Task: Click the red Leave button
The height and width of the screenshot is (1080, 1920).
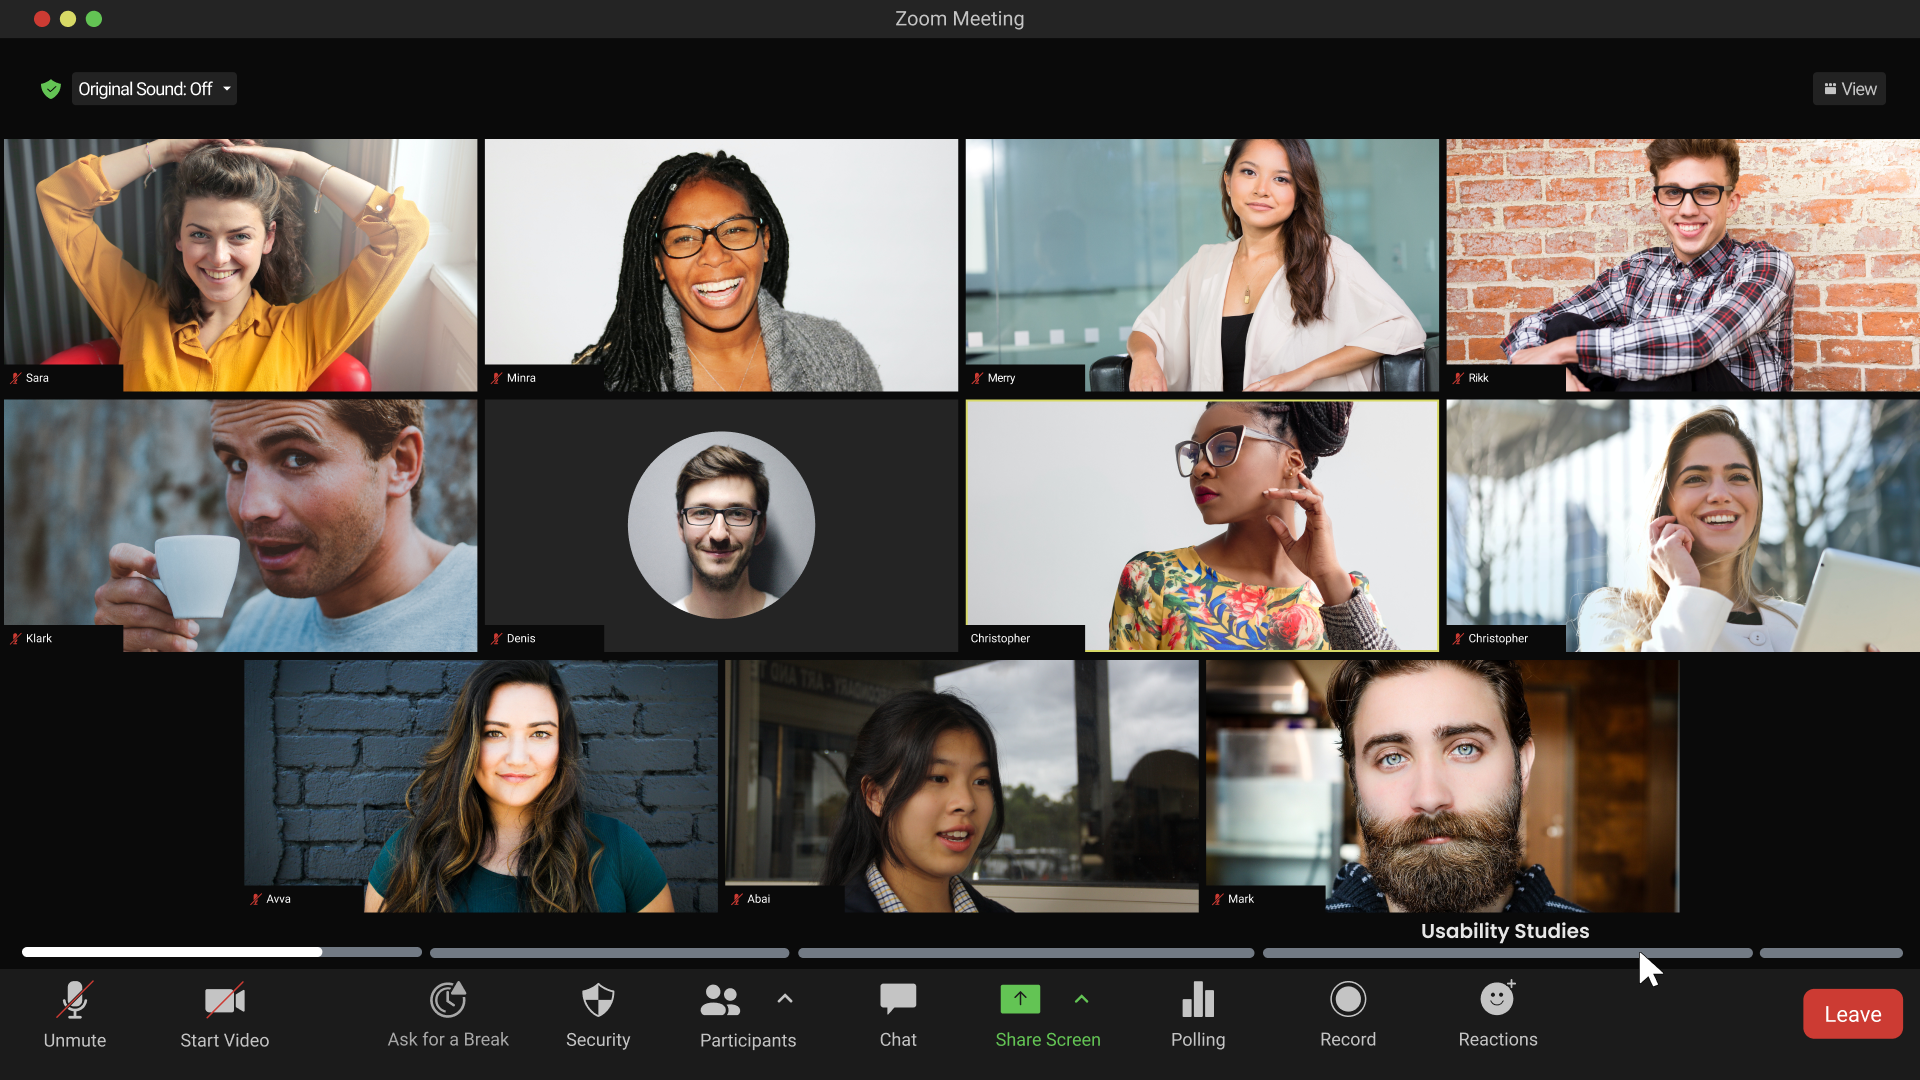Action: [1852, 1014]
